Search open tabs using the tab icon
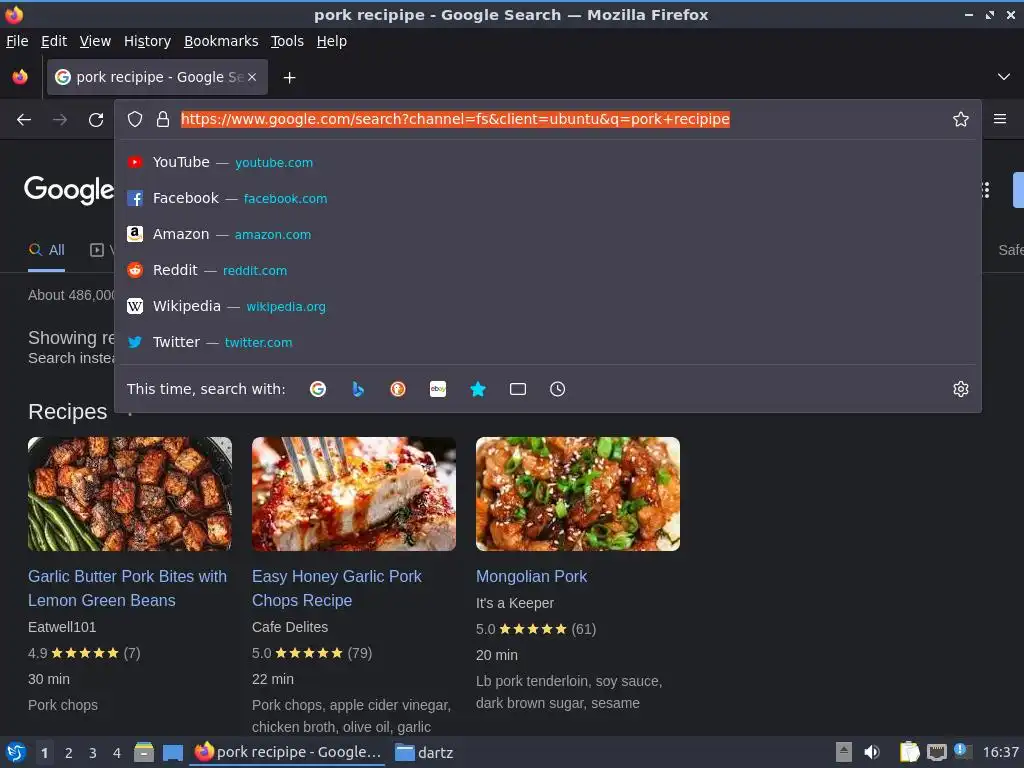Image resolution: width=1024 pixels, height=768 pixels. click(x=518, y=389)
